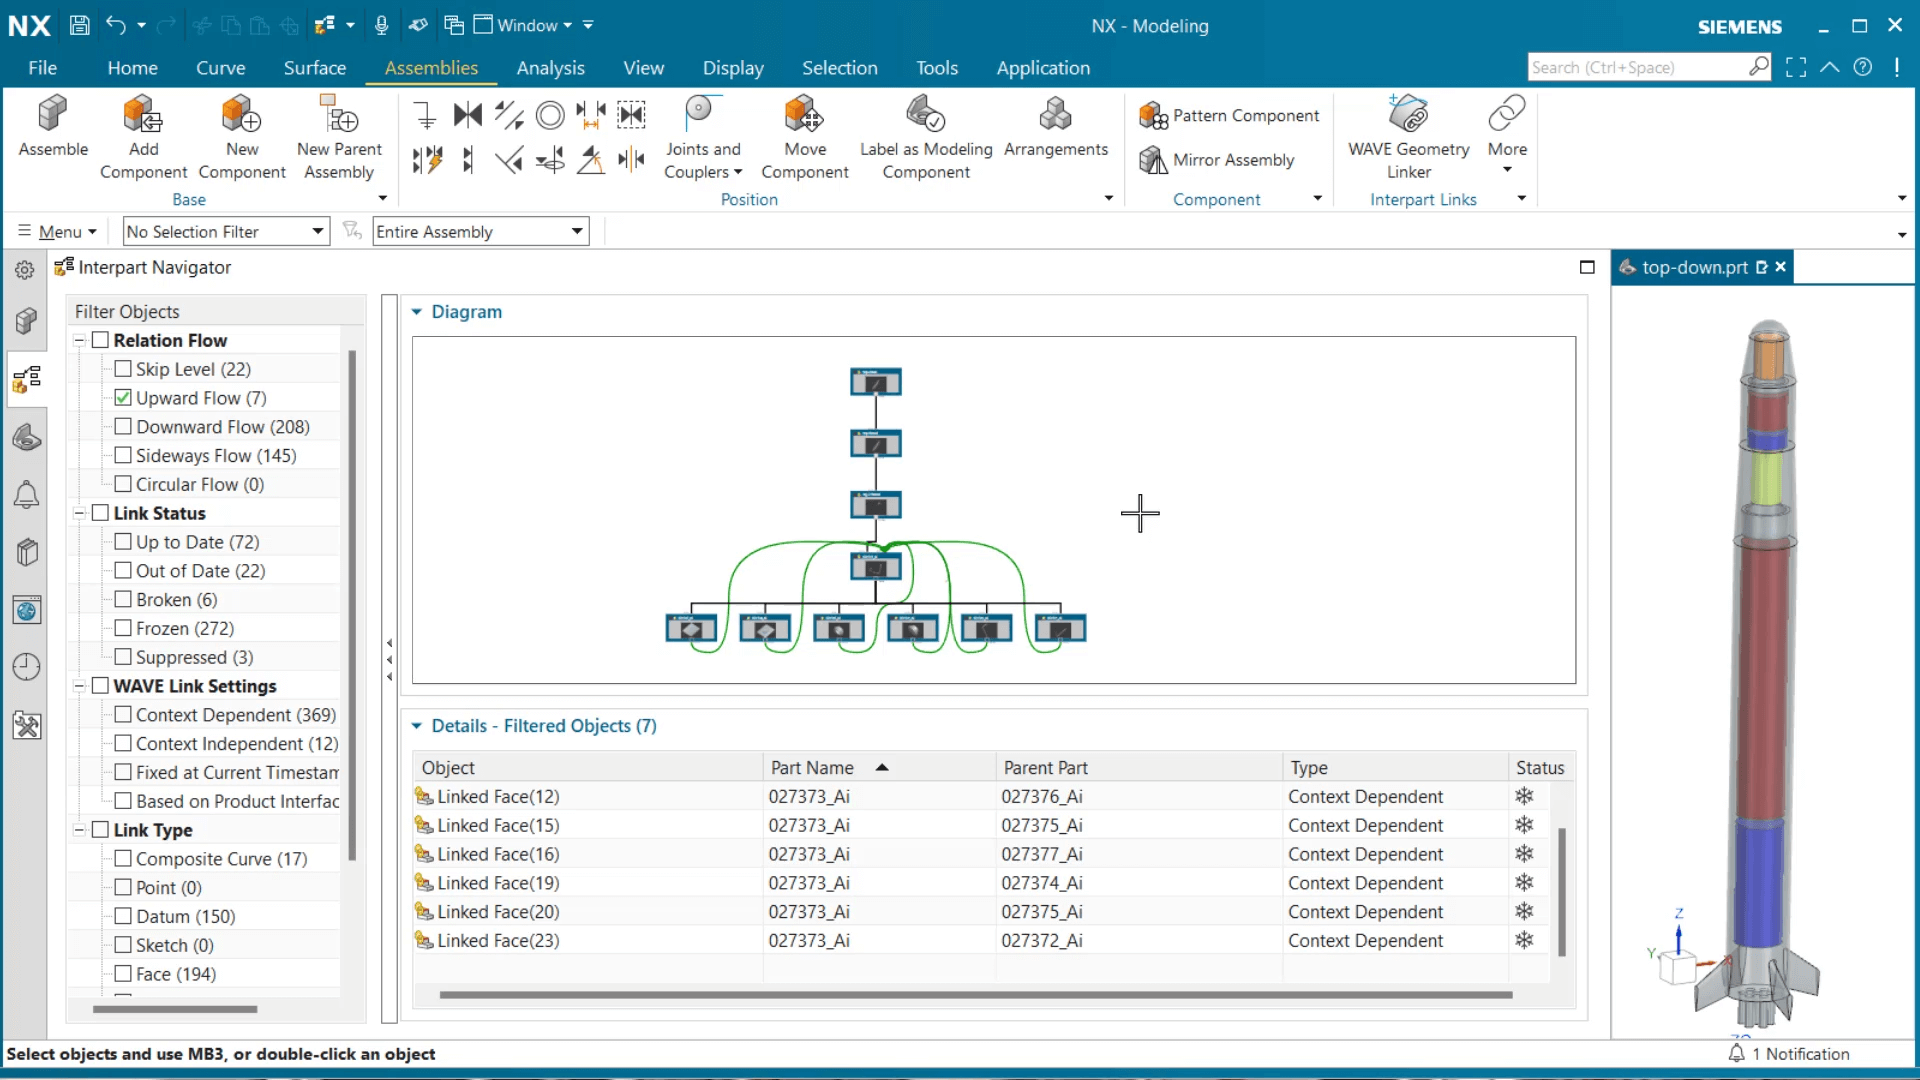Open the Menu button

click(58, 232)
